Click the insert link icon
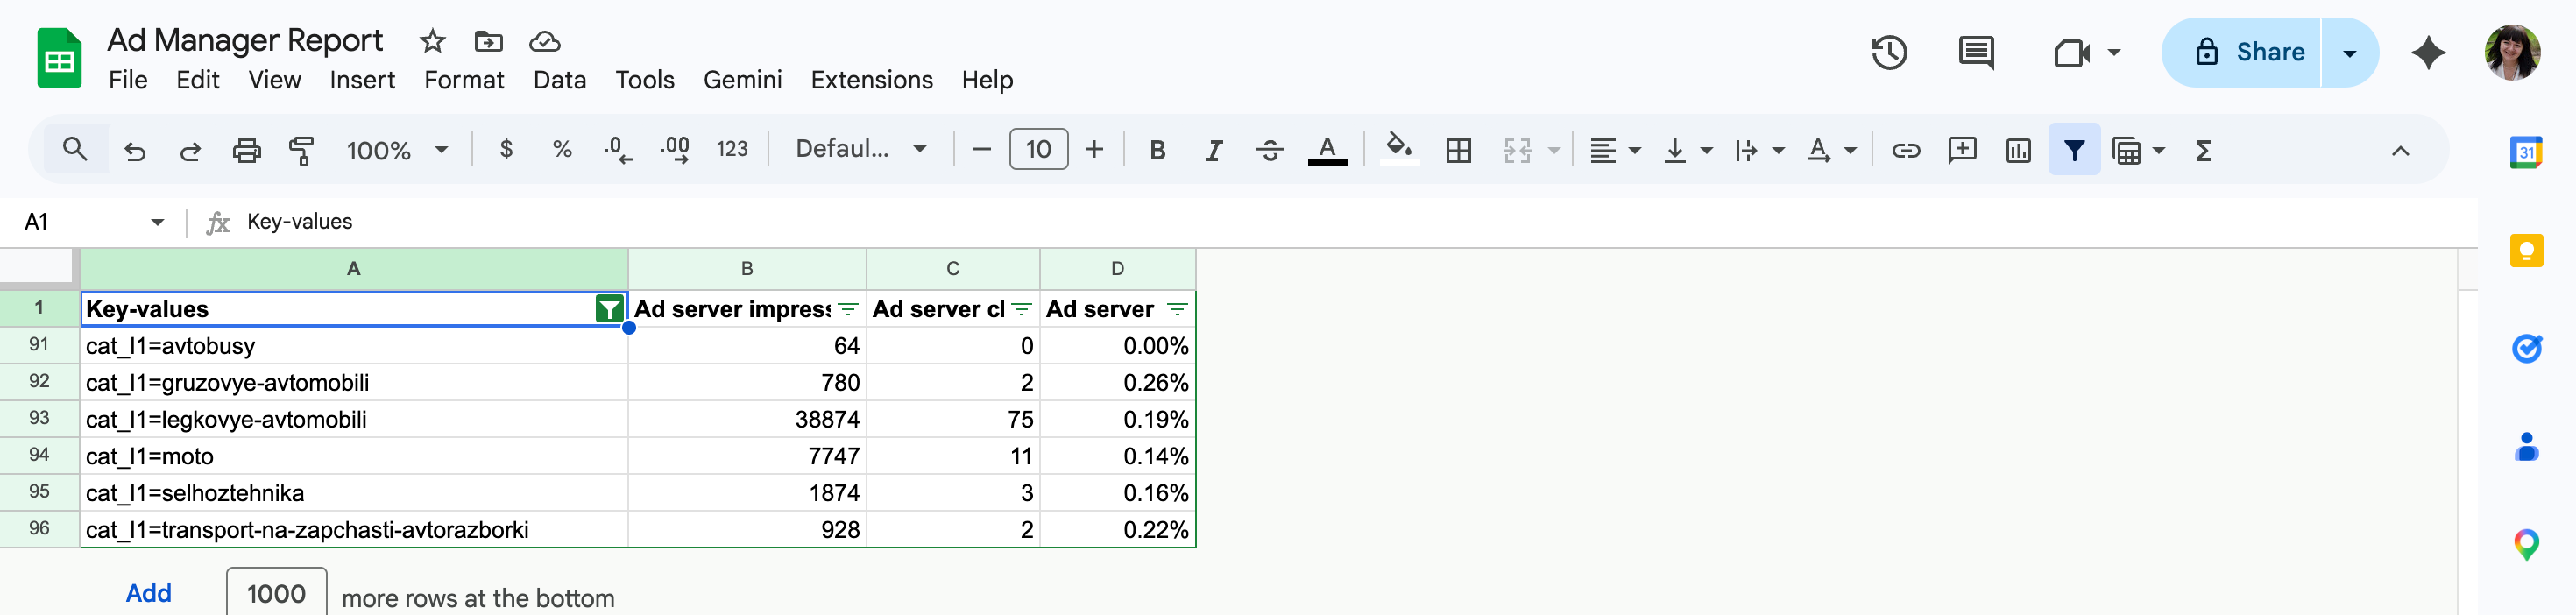 [1905, 151]
